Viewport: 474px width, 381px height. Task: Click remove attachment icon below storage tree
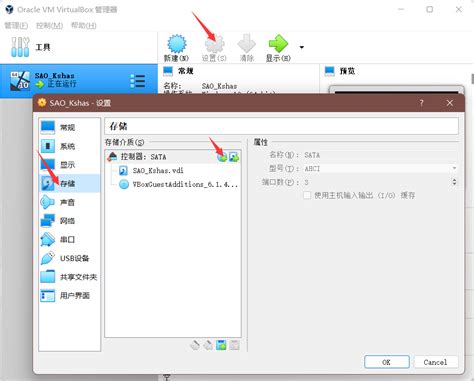coord(234,345)
